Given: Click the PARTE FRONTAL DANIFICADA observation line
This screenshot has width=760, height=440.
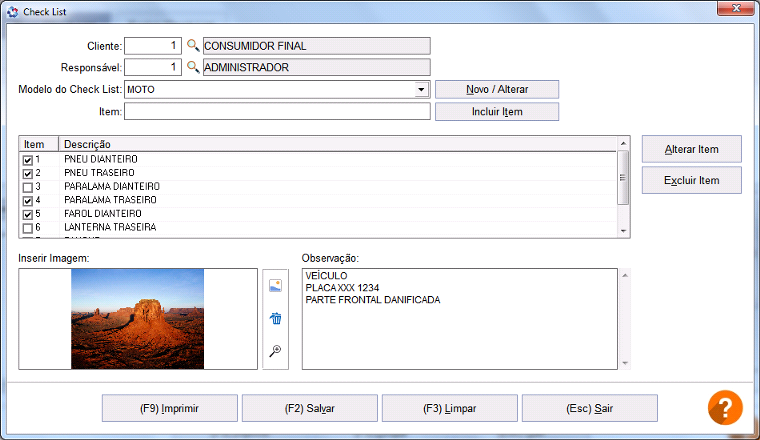Looking at the screenshot, I should pyautogui.click(x=373, y=300).
